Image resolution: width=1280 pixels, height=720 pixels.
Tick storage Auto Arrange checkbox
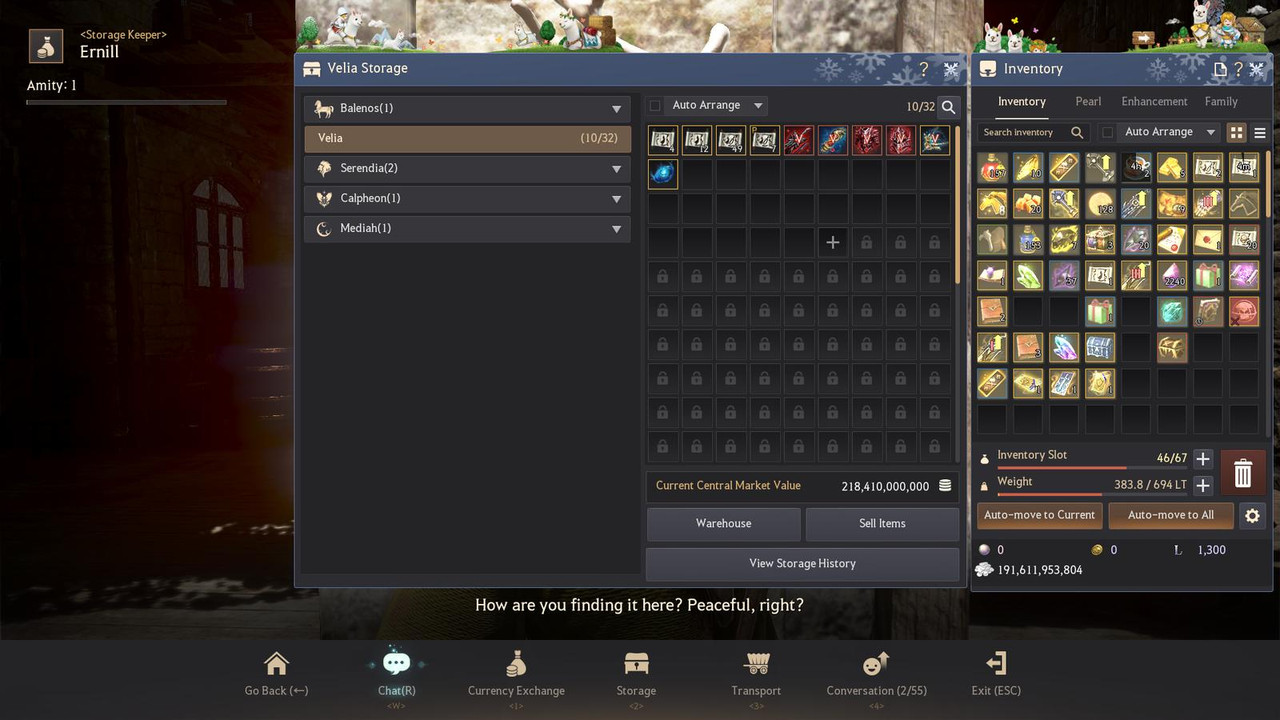tap(655, 106)
